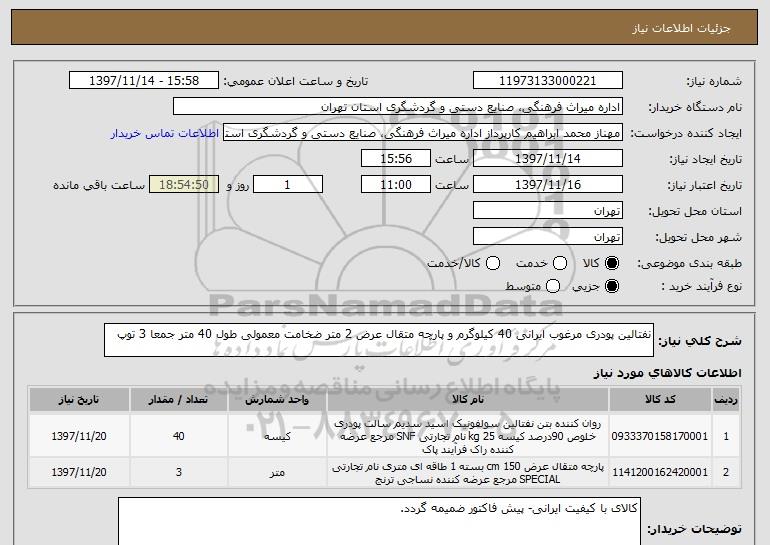Click the creation time field 15:56
Image resolution: width=770 pixels, height=545 pixels.
pyautogui.click(x=396, y=159)
